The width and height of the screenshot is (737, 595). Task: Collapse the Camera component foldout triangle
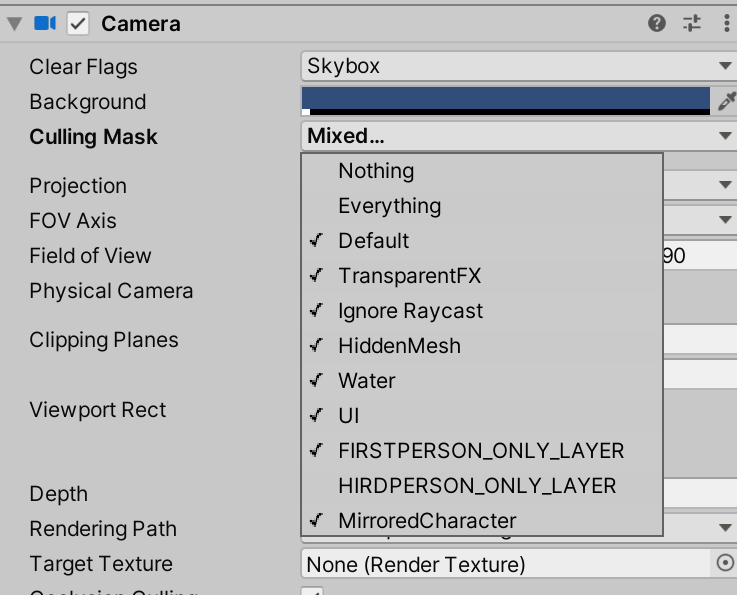14,23
